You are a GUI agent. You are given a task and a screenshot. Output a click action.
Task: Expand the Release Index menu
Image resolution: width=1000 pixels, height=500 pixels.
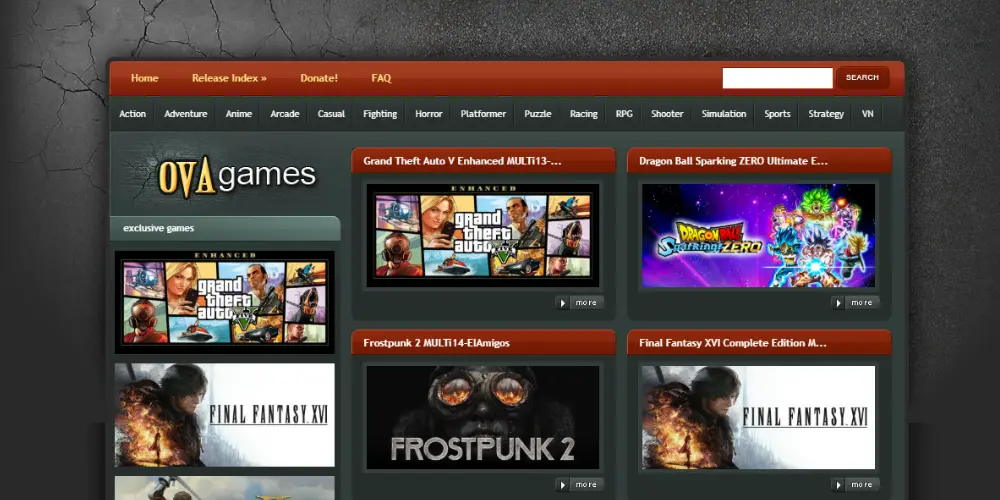(229, 78)
